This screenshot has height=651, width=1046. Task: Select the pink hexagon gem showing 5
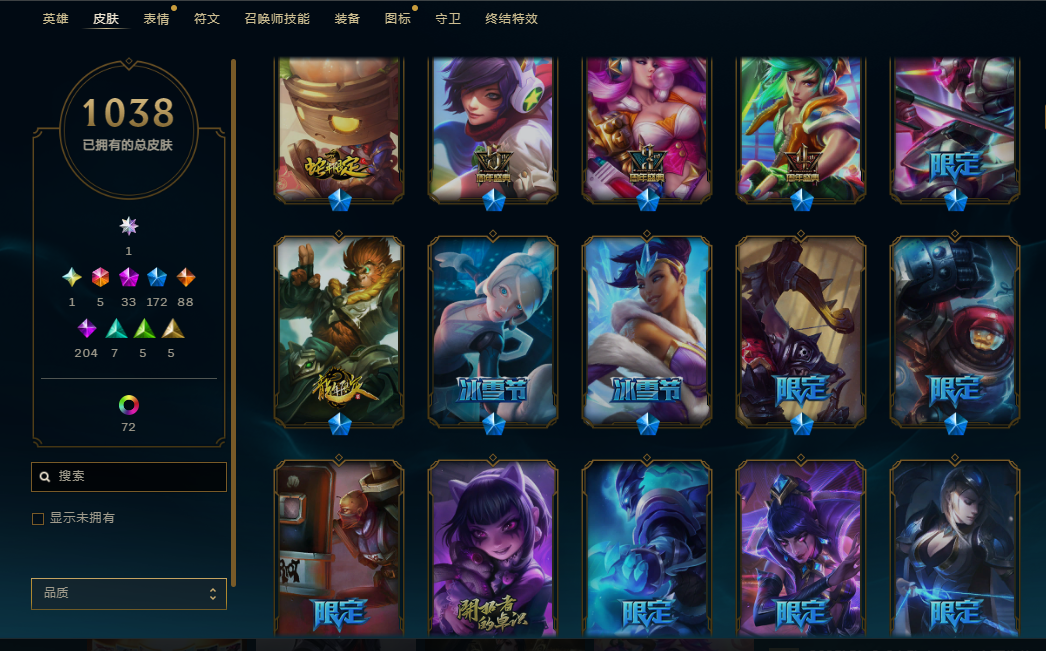(100, 277)
